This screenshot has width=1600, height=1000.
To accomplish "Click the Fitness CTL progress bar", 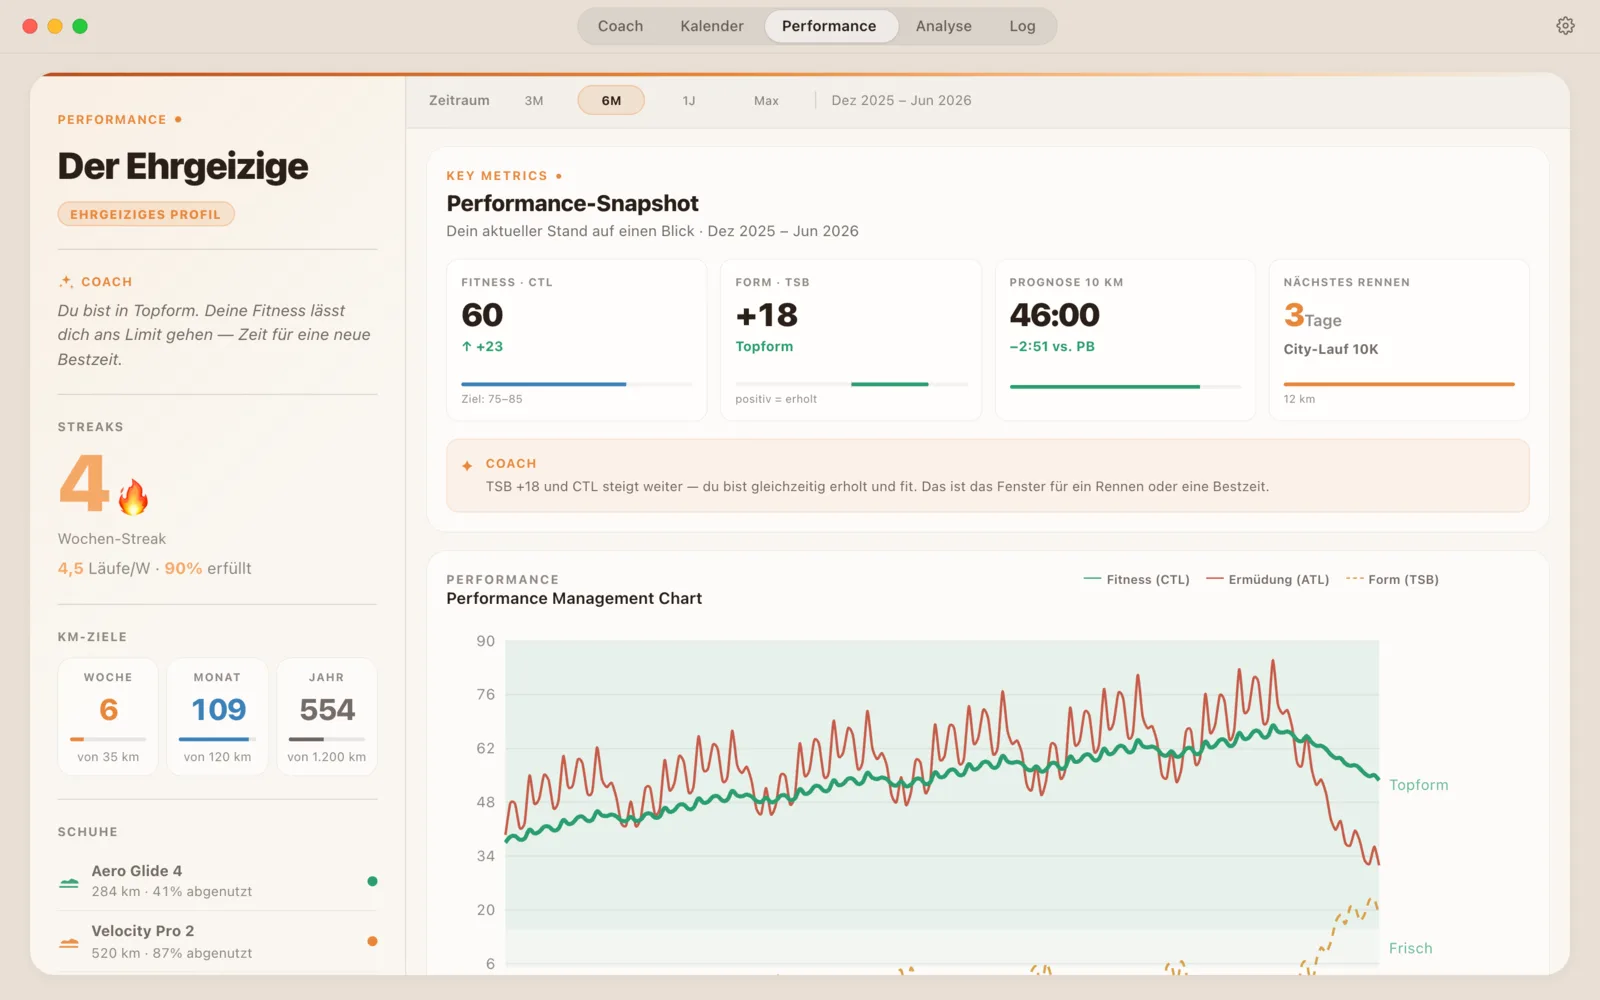I will [x=576, y=384].
